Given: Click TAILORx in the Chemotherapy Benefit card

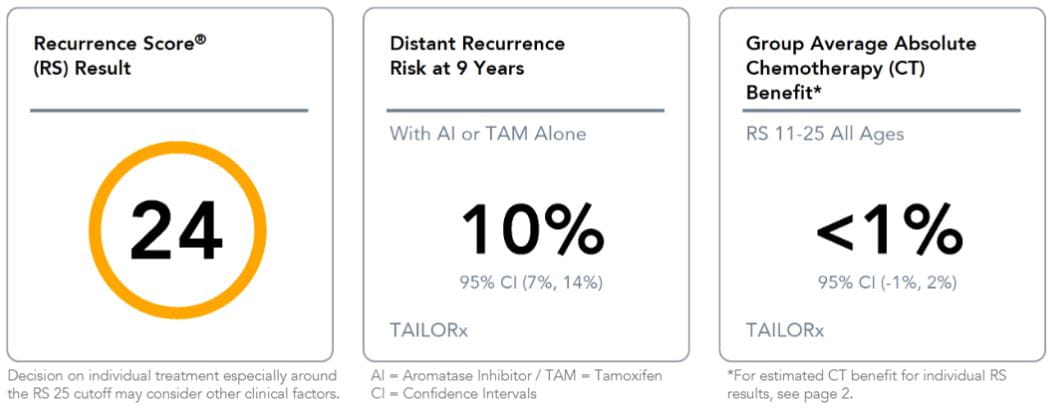Looking at the screenshot, I should tap(786, 329).
